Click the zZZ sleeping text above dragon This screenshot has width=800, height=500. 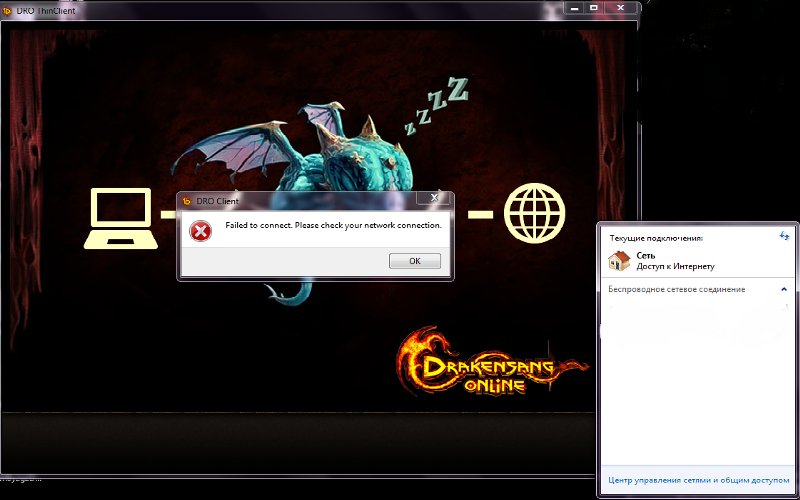[437, 105]
